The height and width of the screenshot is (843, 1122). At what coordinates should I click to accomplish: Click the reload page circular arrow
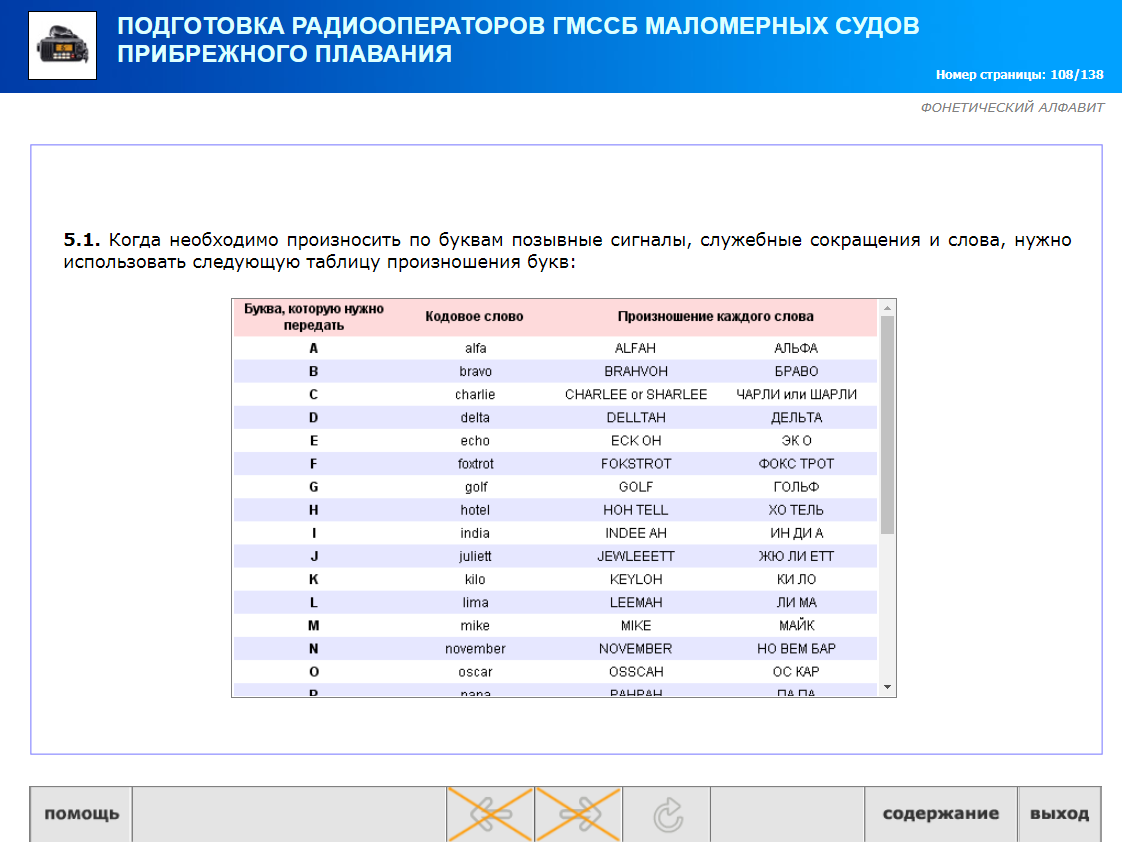click(x=667, y=814)
